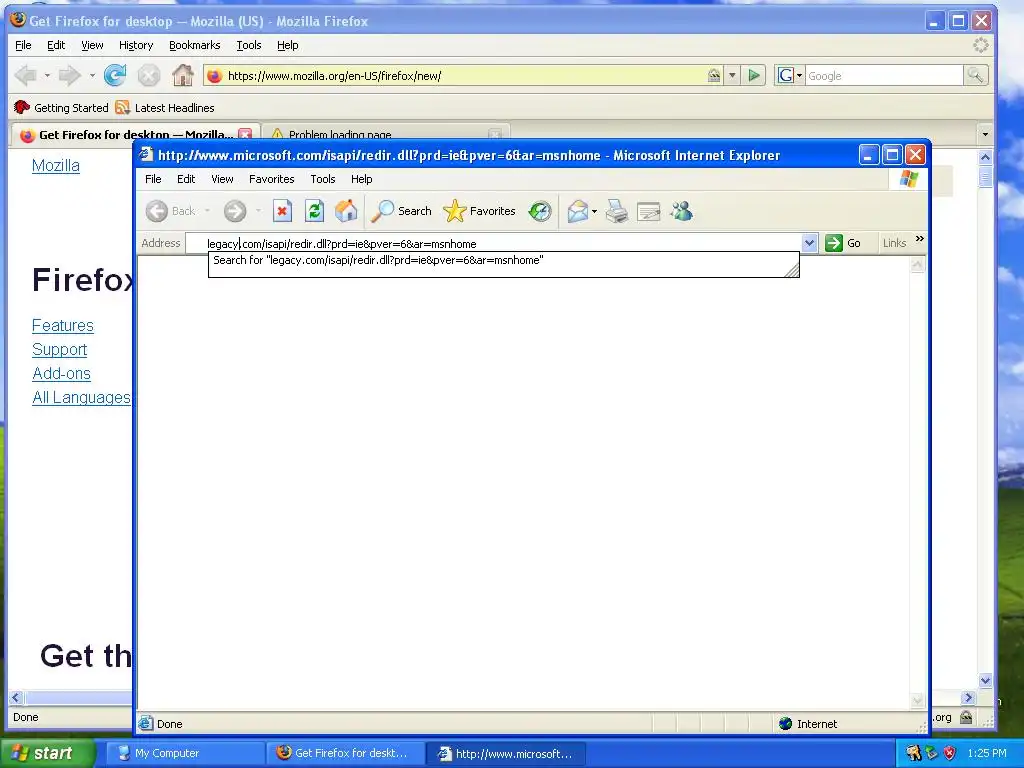Click the Internet Explorer Stop button

coord(282,211)
